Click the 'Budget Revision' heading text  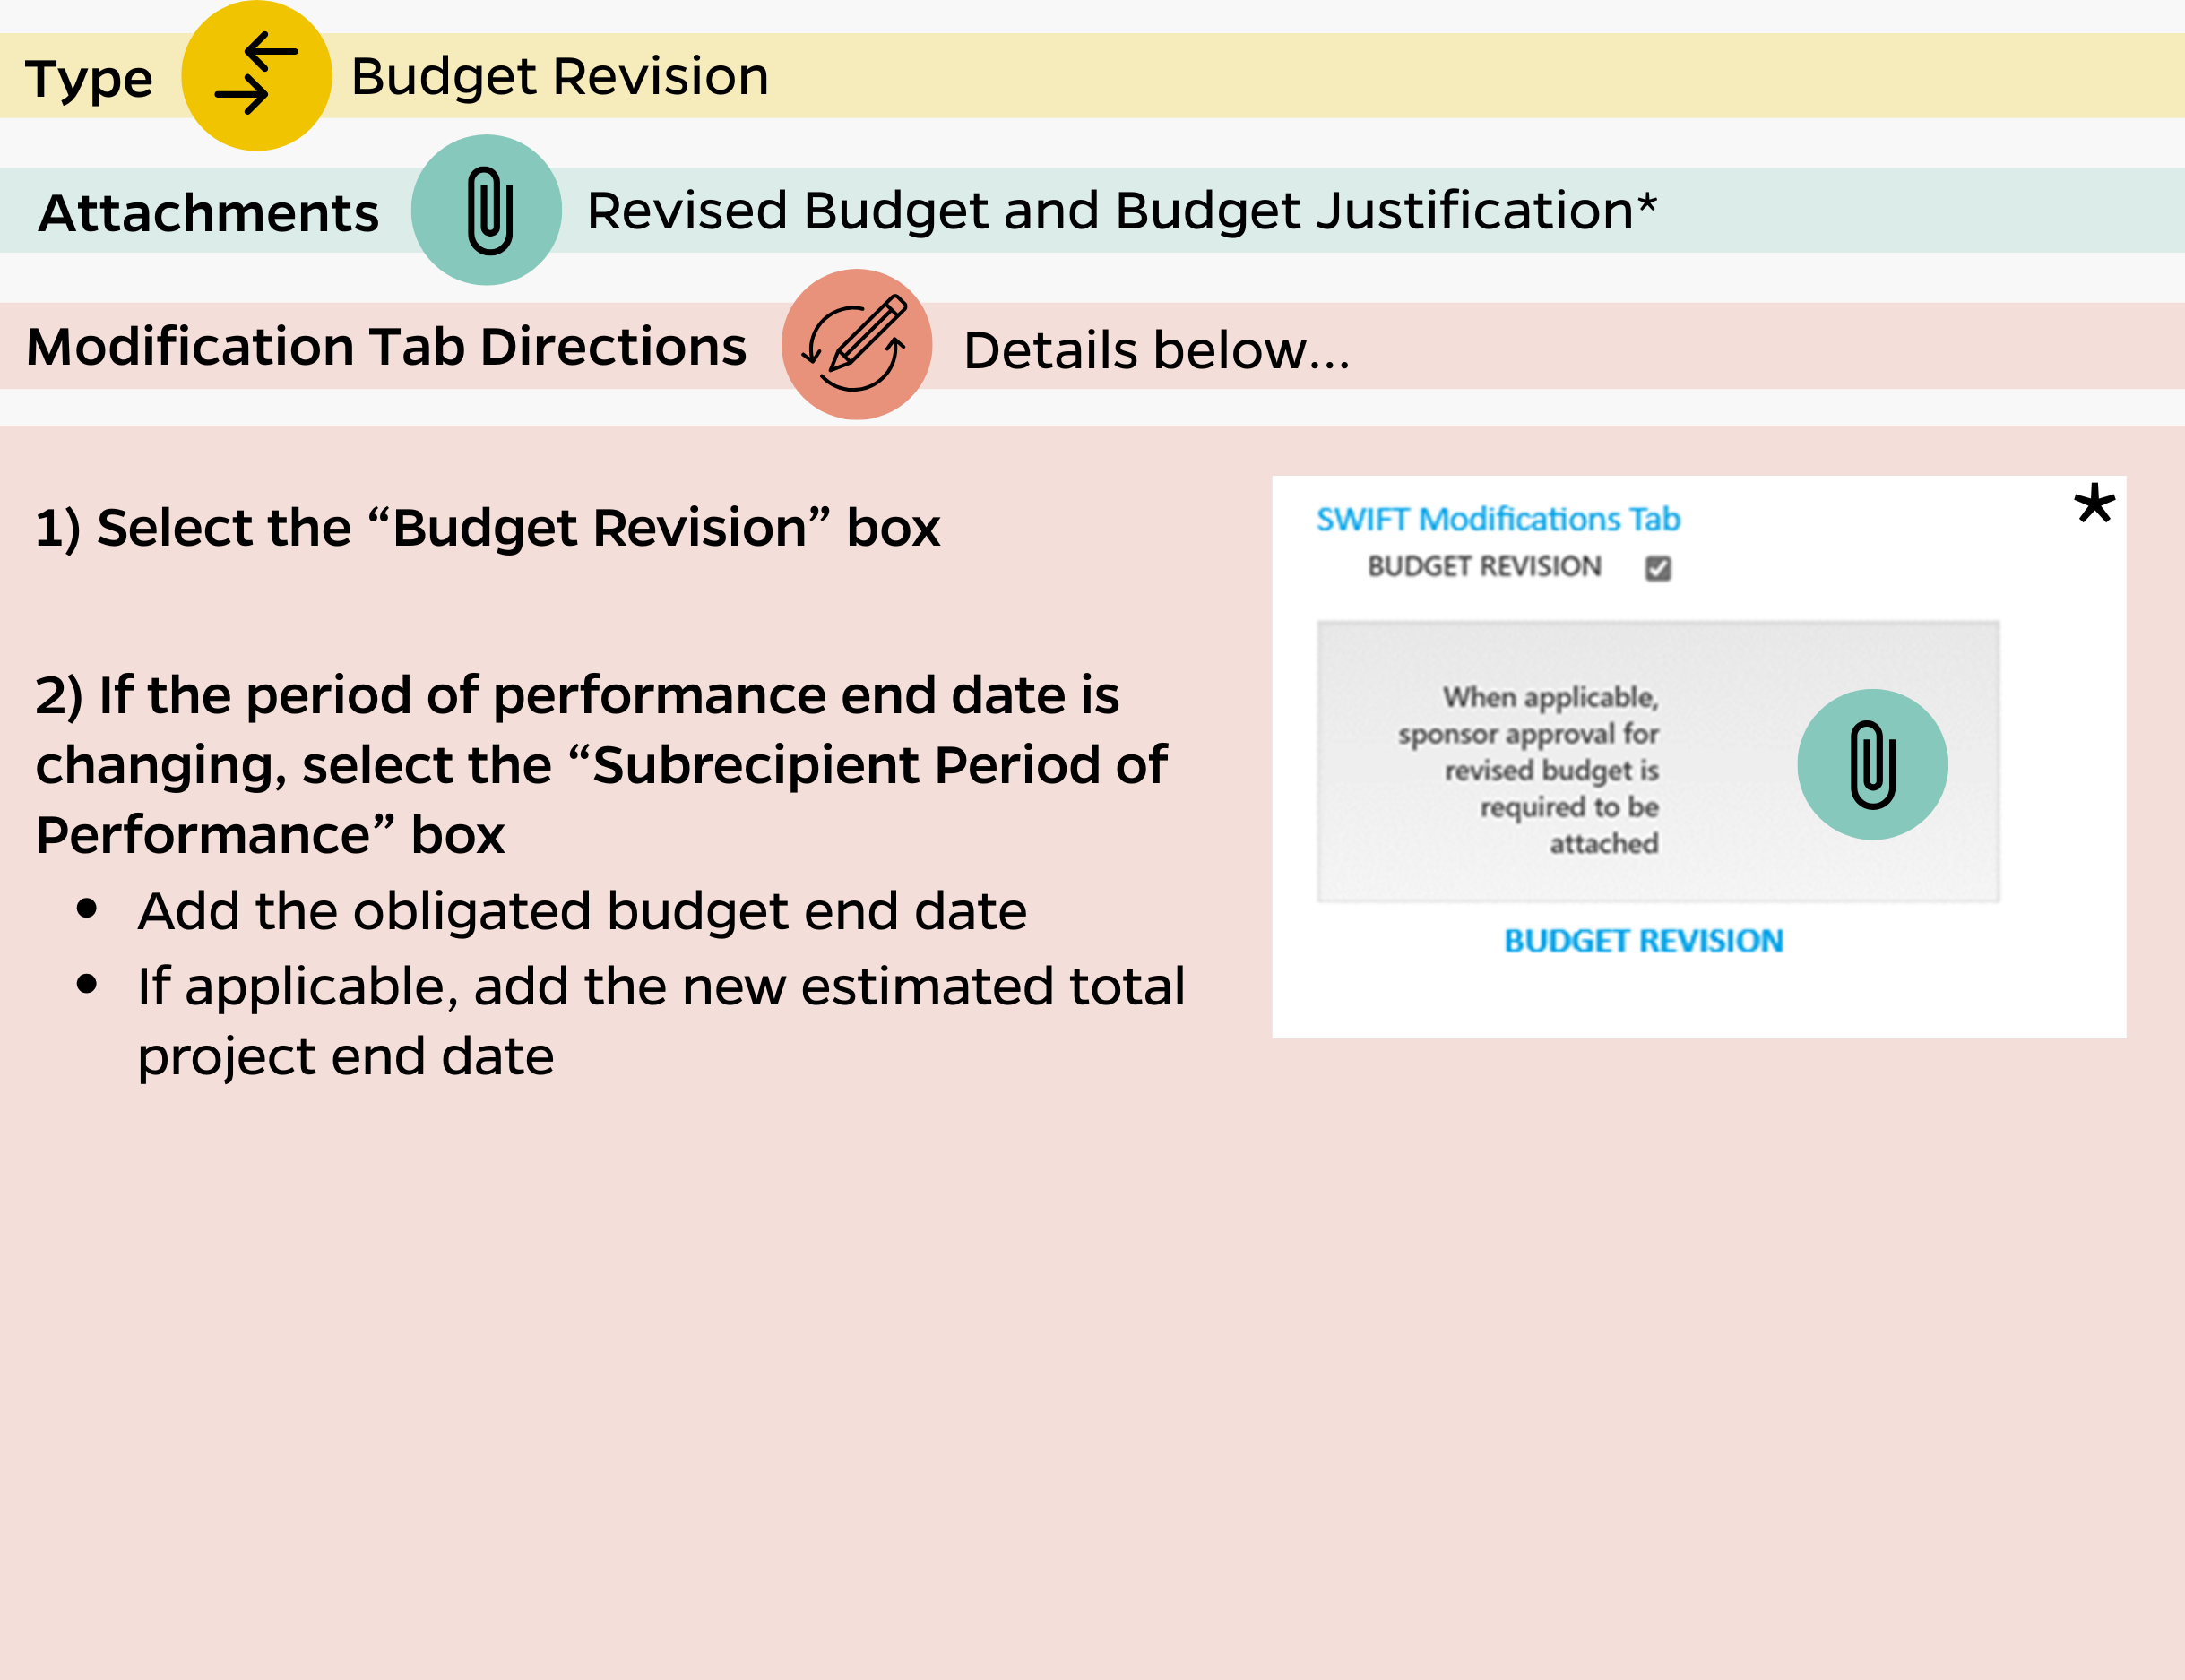560,76
